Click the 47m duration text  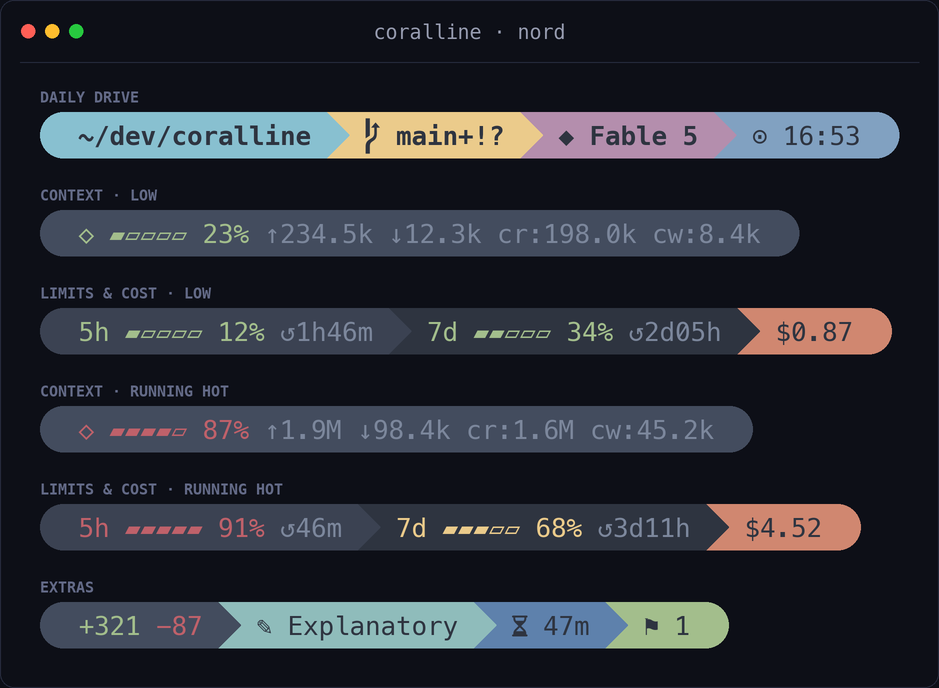[567, 626]
